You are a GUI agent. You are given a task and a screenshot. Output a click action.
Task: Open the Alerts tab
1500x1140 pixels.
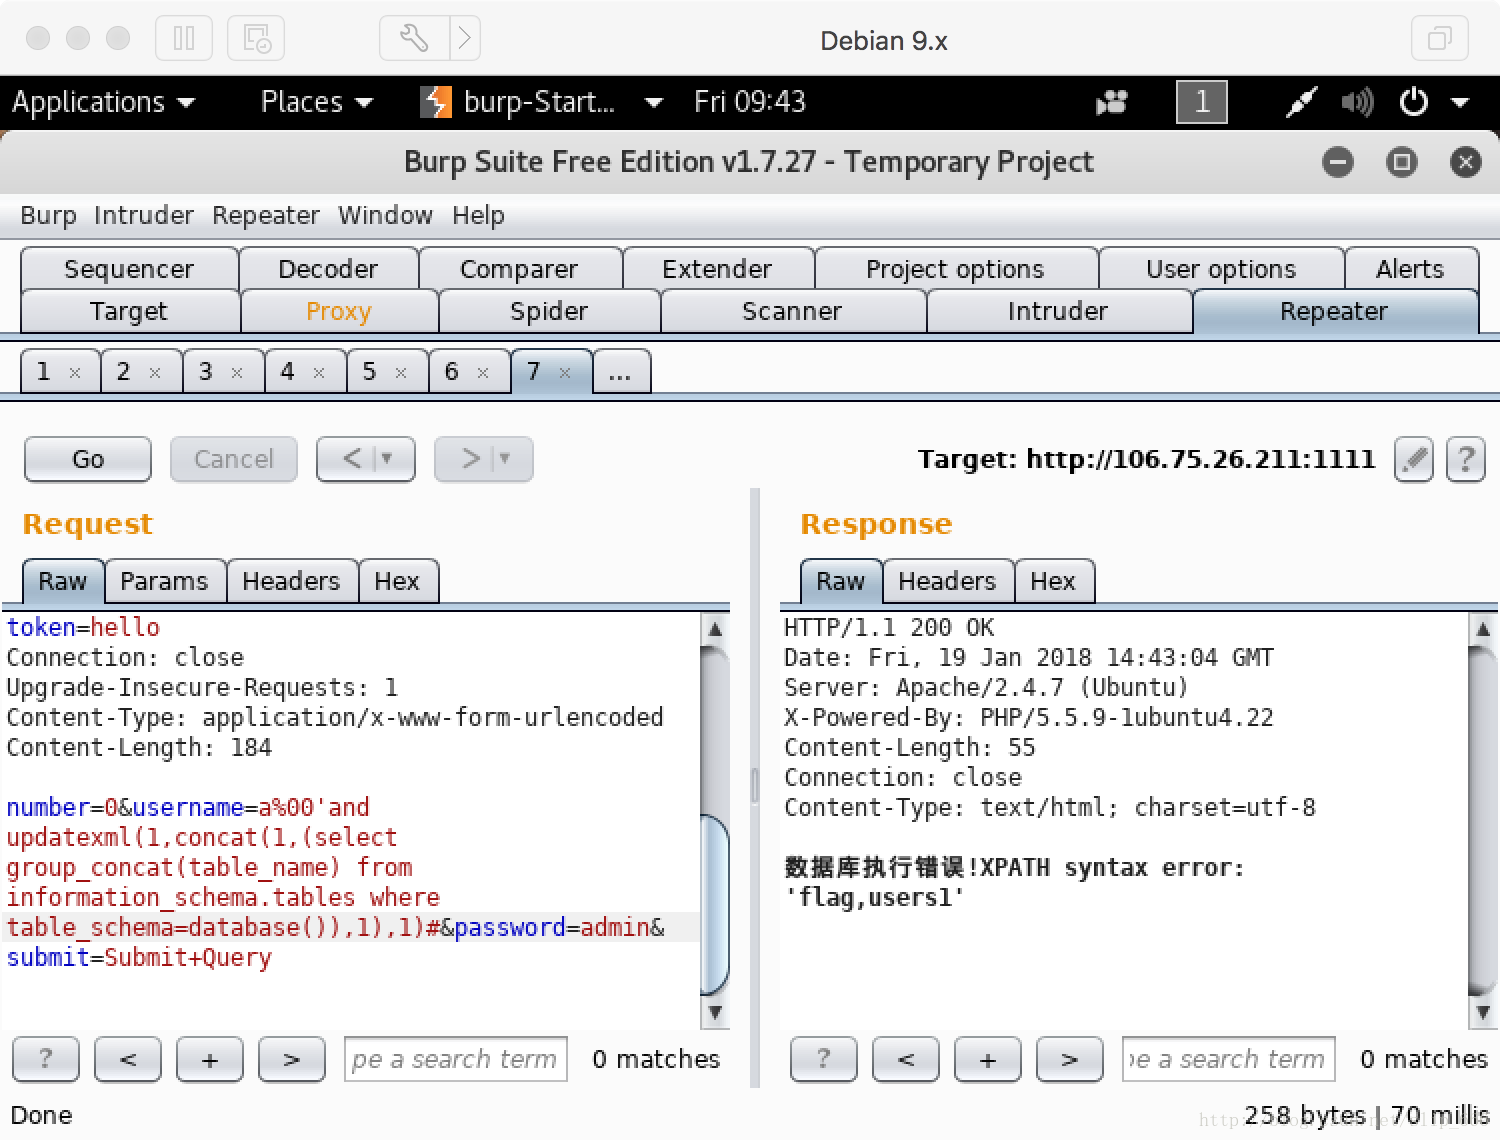pyautogui.click(x=1410, y=269)
